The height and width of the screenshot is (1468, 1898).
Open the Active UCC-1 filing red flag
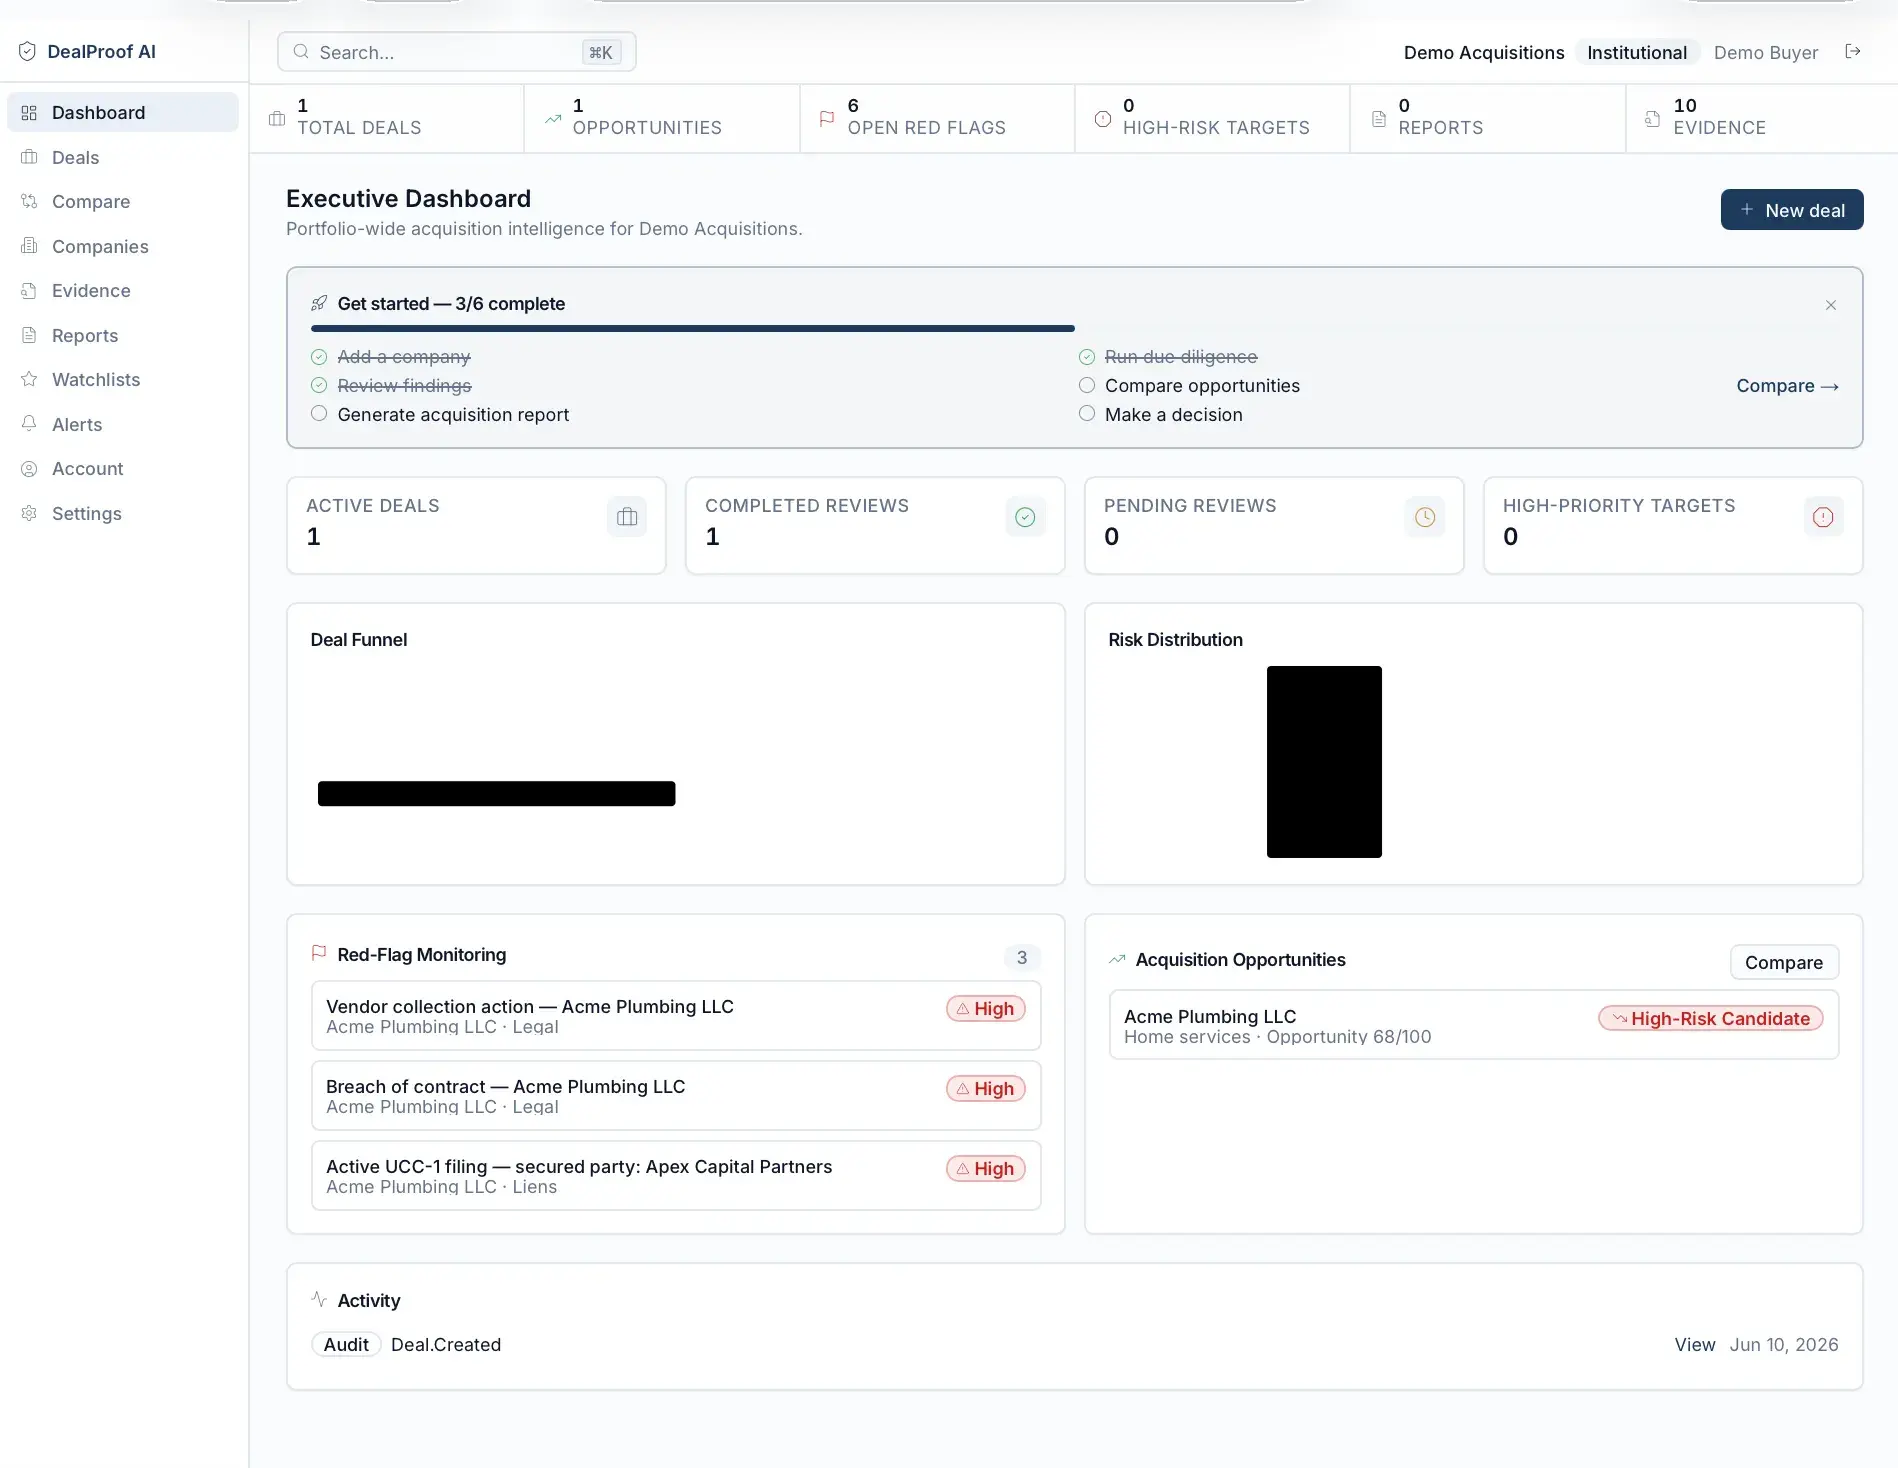[676, 1176]
